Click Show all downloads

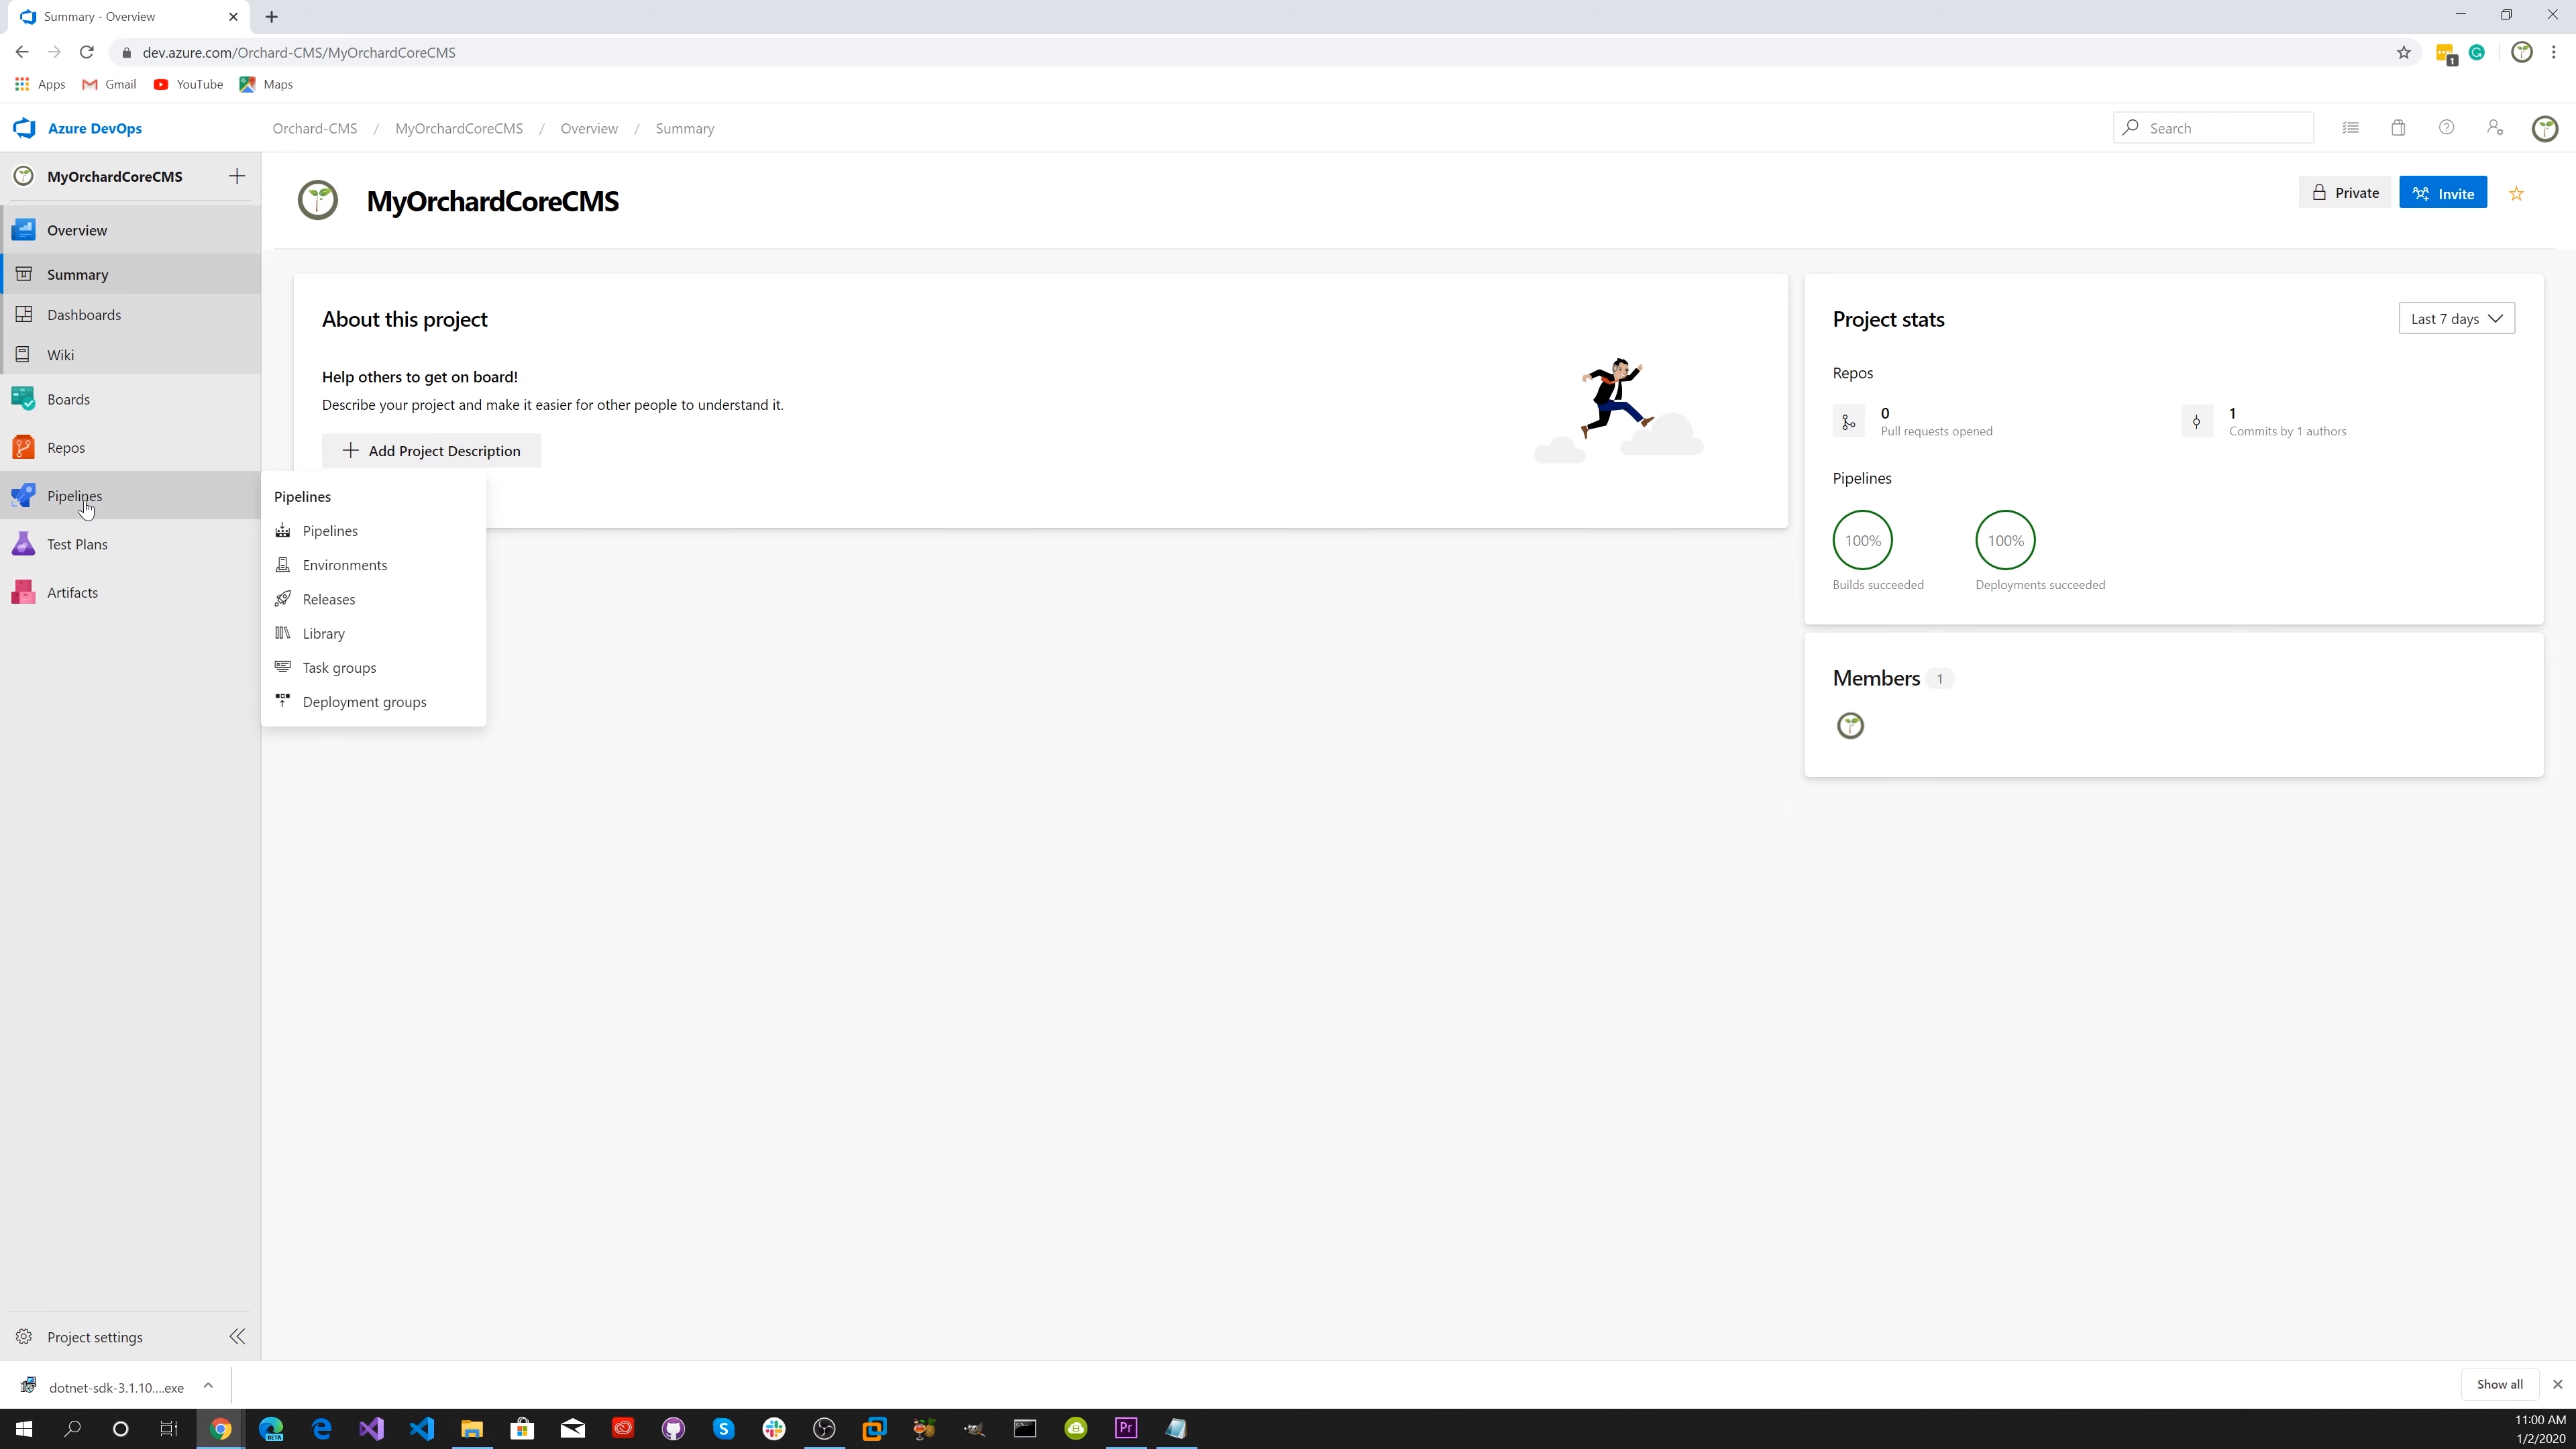click(2499, 1385)
